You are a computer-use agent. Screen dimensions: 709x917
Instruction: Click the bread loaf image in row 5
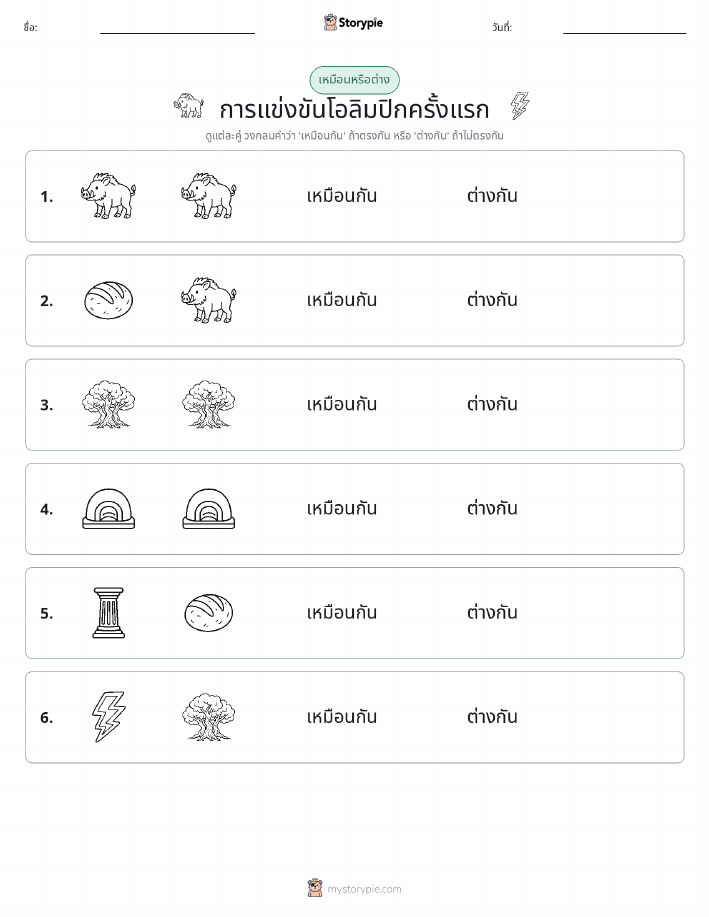209,613
